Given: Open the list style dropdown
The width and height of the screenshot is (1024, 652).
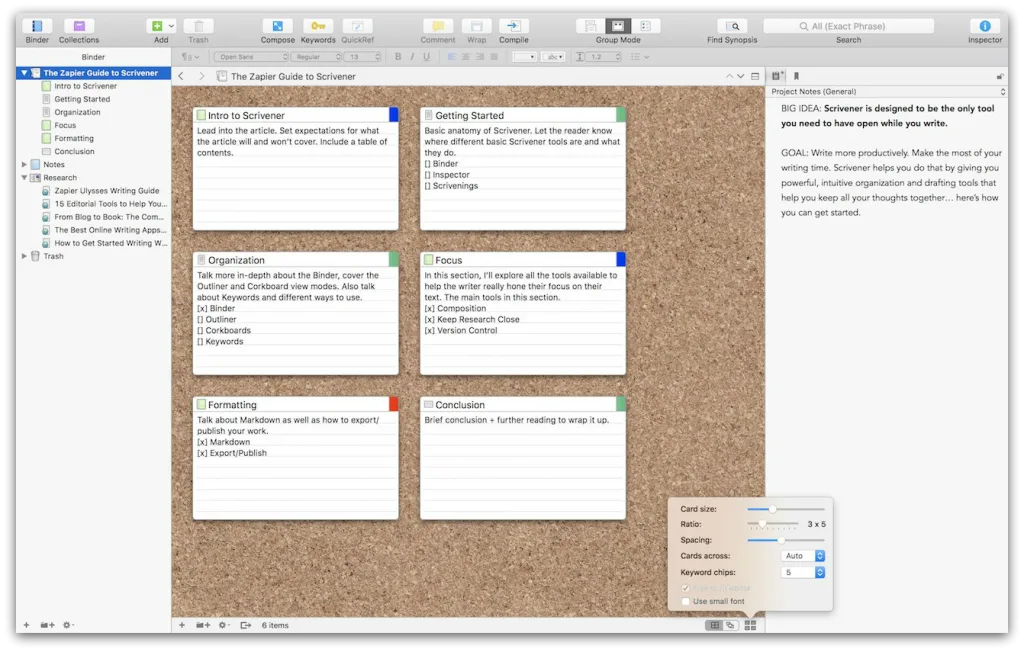Looking at the screenshot, I should 639,57.
